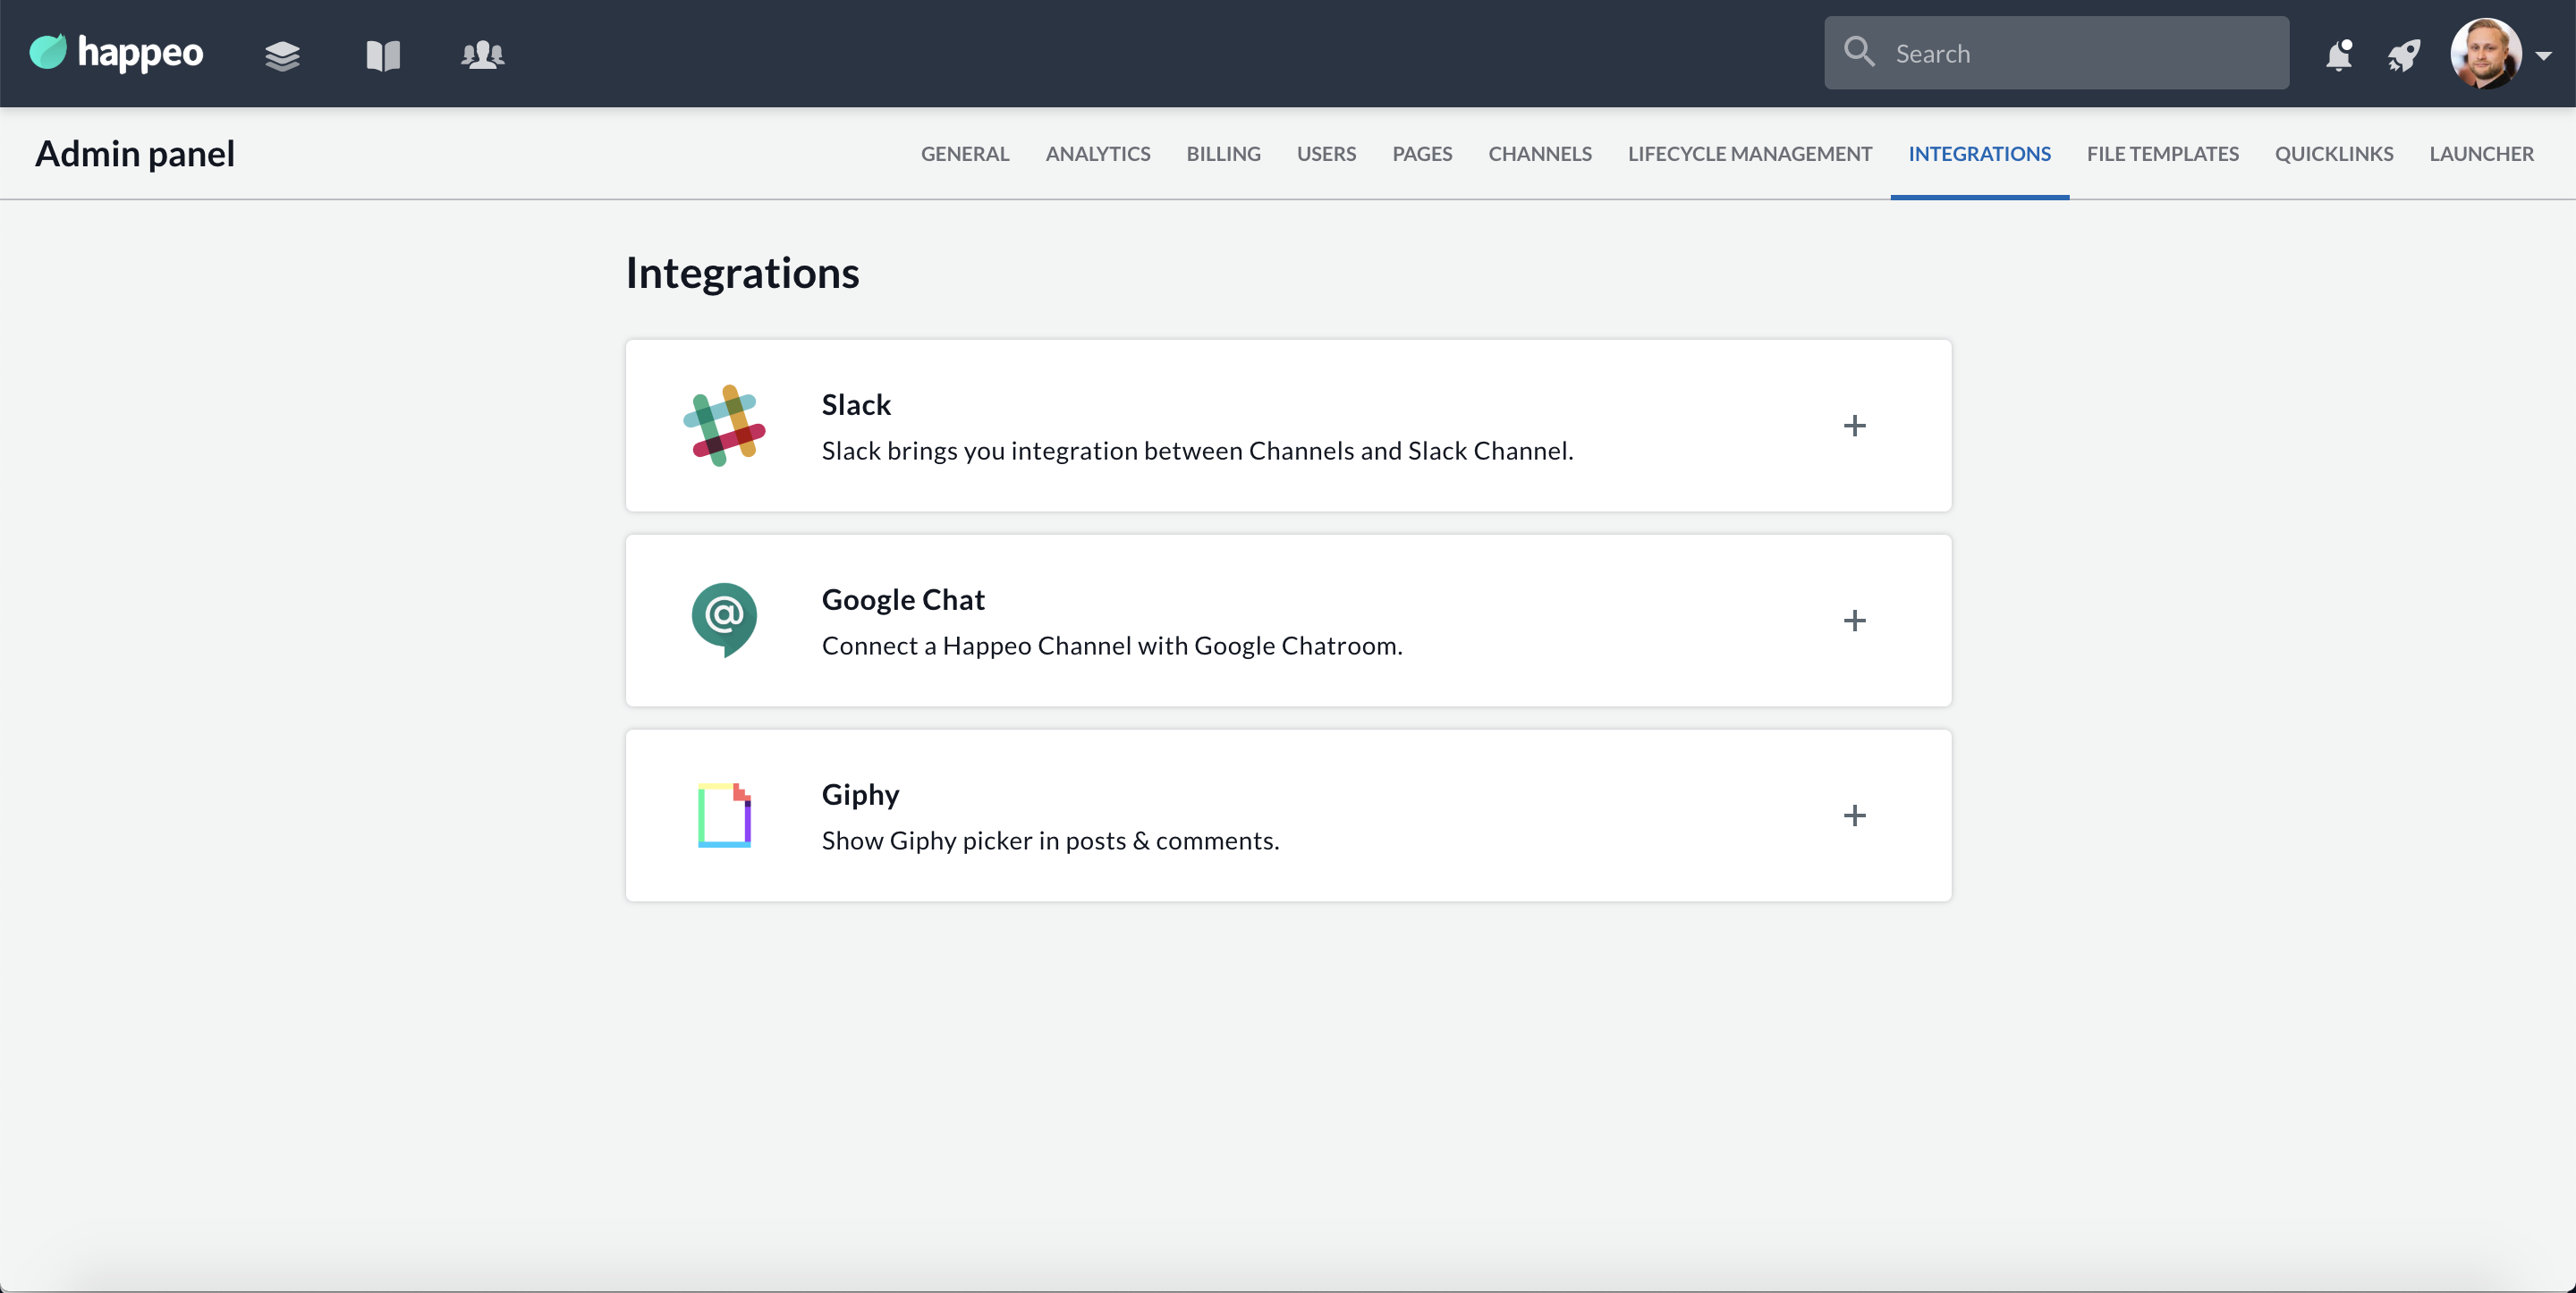Click the Google Chat logo icon
Image resolution: width=2576 pixels, height=1293 pixels.
click(x=724, y=620)
